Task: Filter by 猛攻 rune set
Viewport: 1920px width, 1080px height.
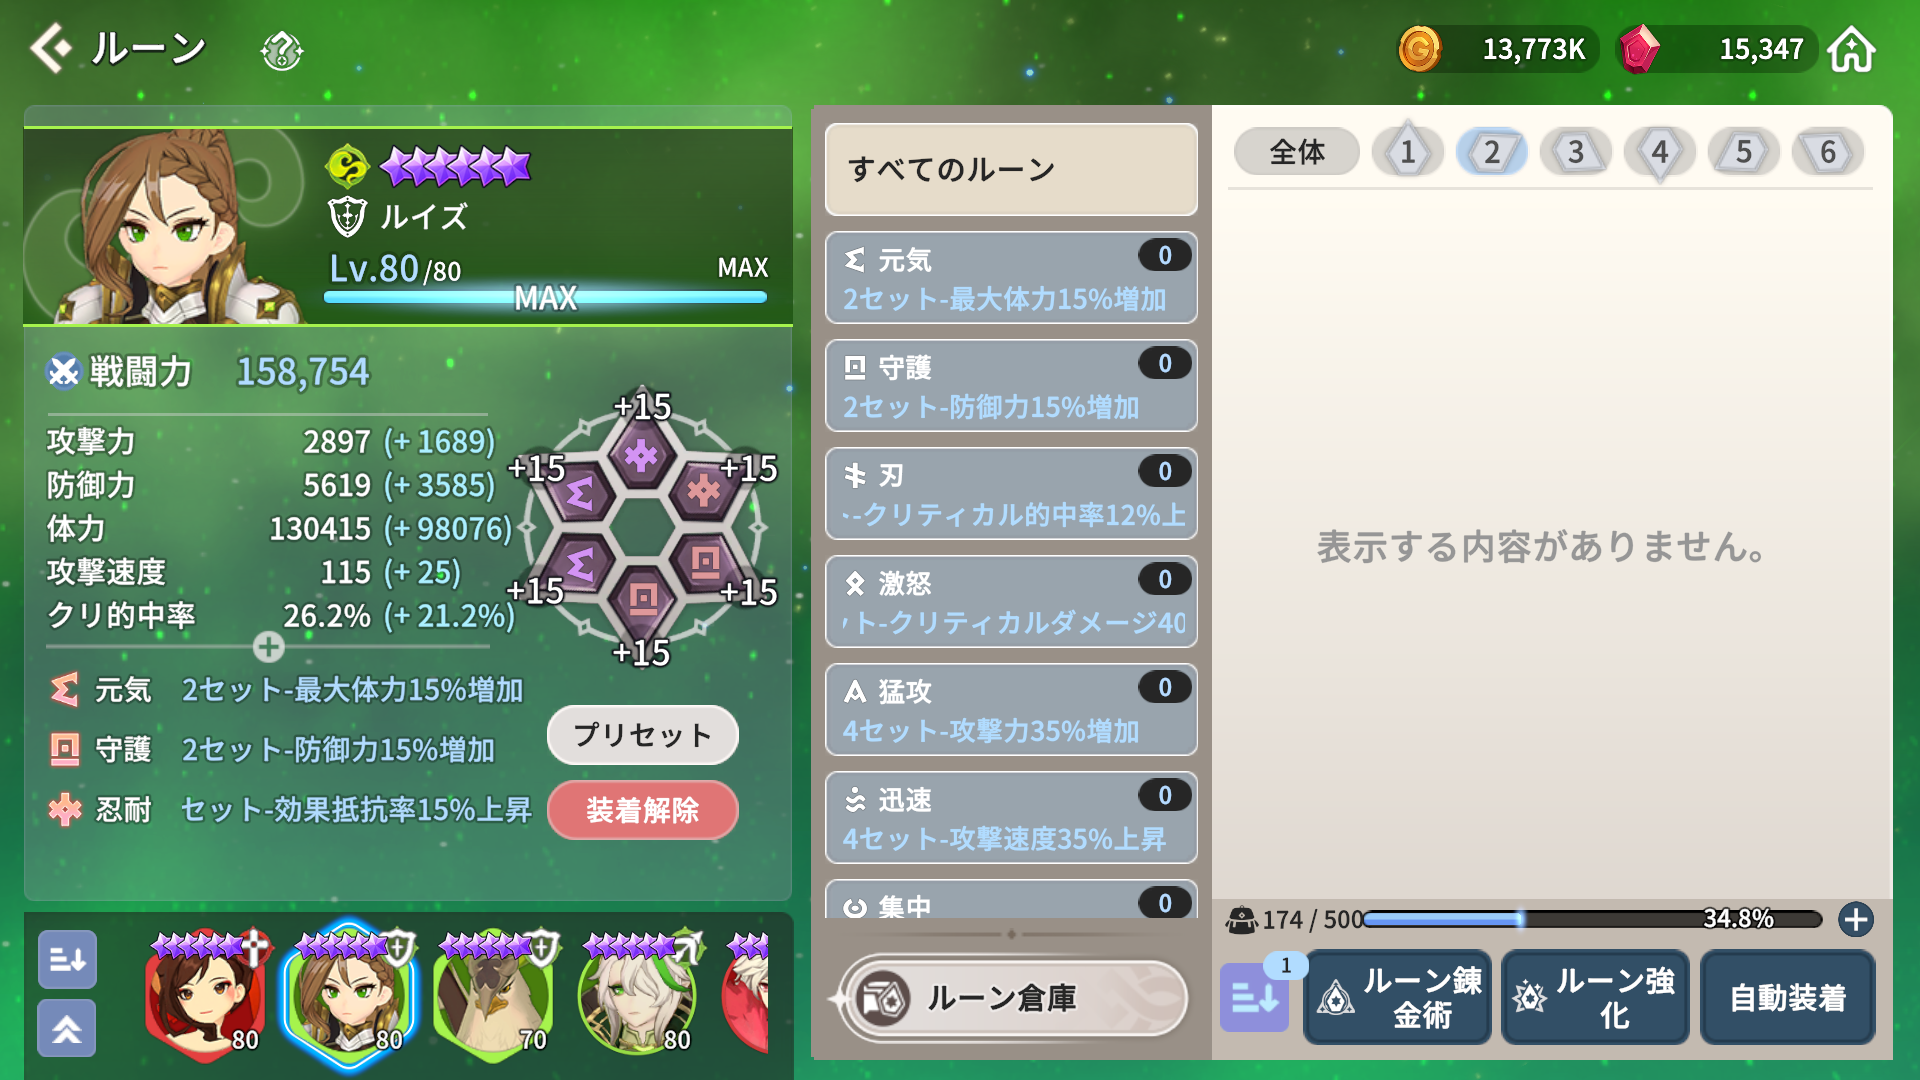Action: pyautogui.click(x=1011, y=710)
